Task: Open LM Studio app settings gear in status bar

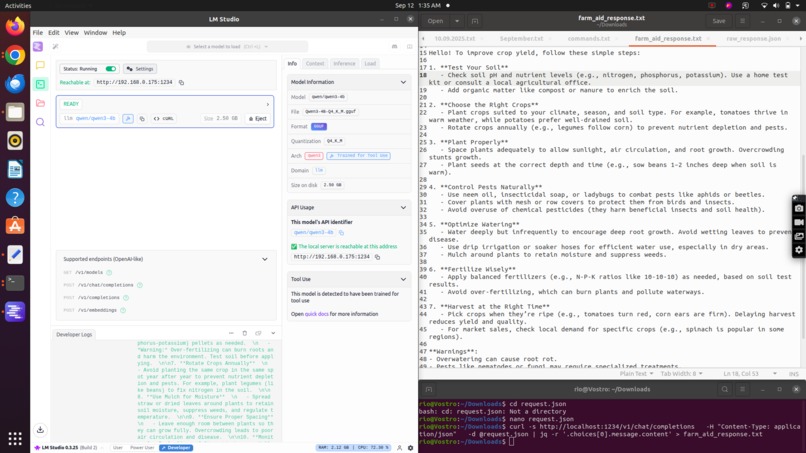Action: (x=410, y=448)
